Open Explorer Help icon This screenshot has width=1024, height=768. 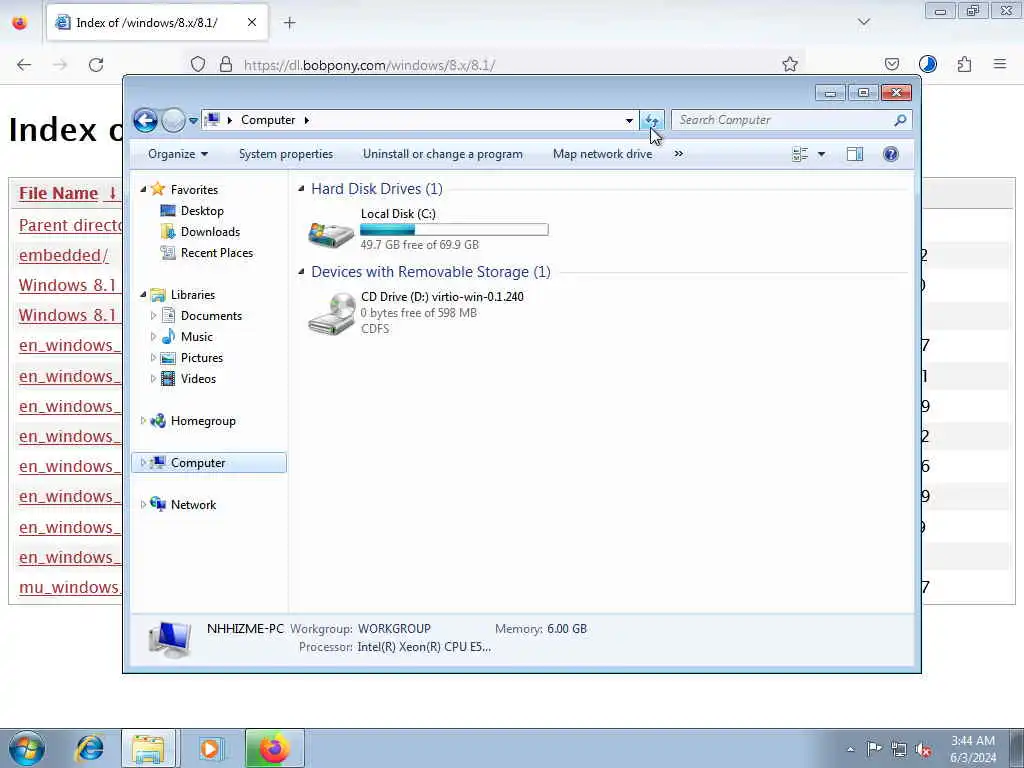(891, 154)
